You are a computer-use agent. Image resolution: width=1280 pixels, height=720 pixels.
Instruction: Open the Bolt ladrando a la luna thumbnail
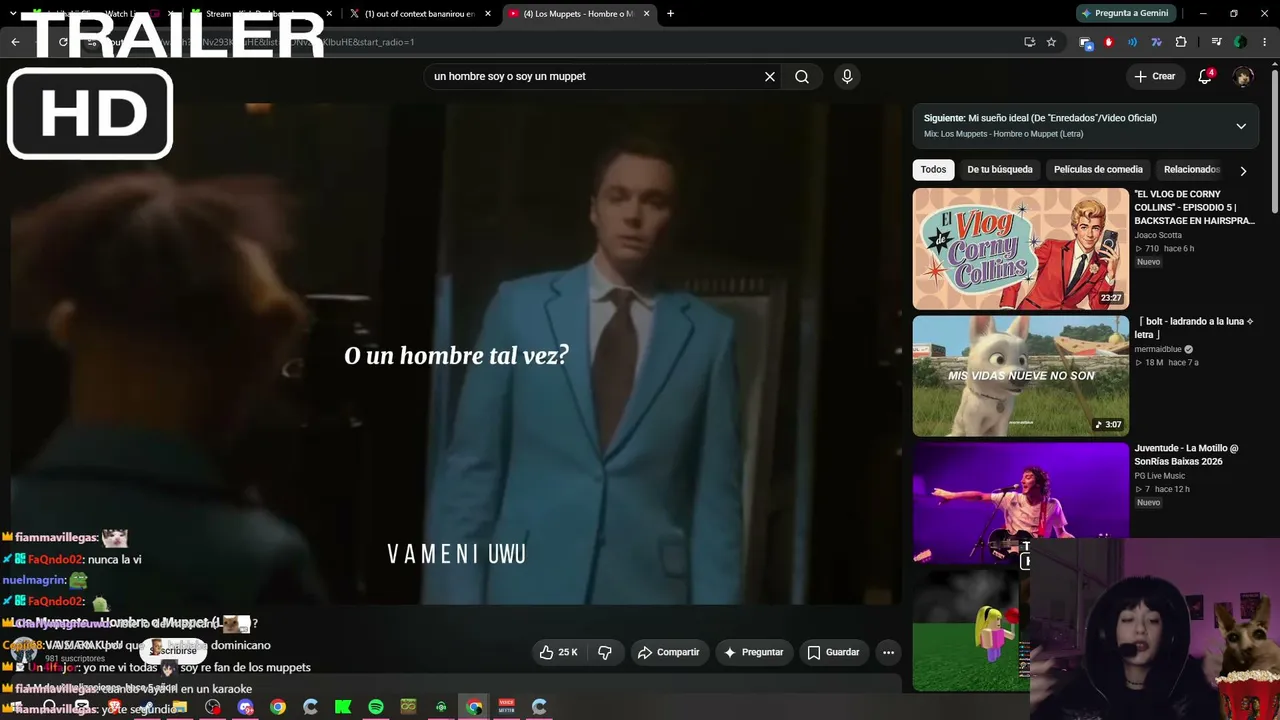point(1020,376)
